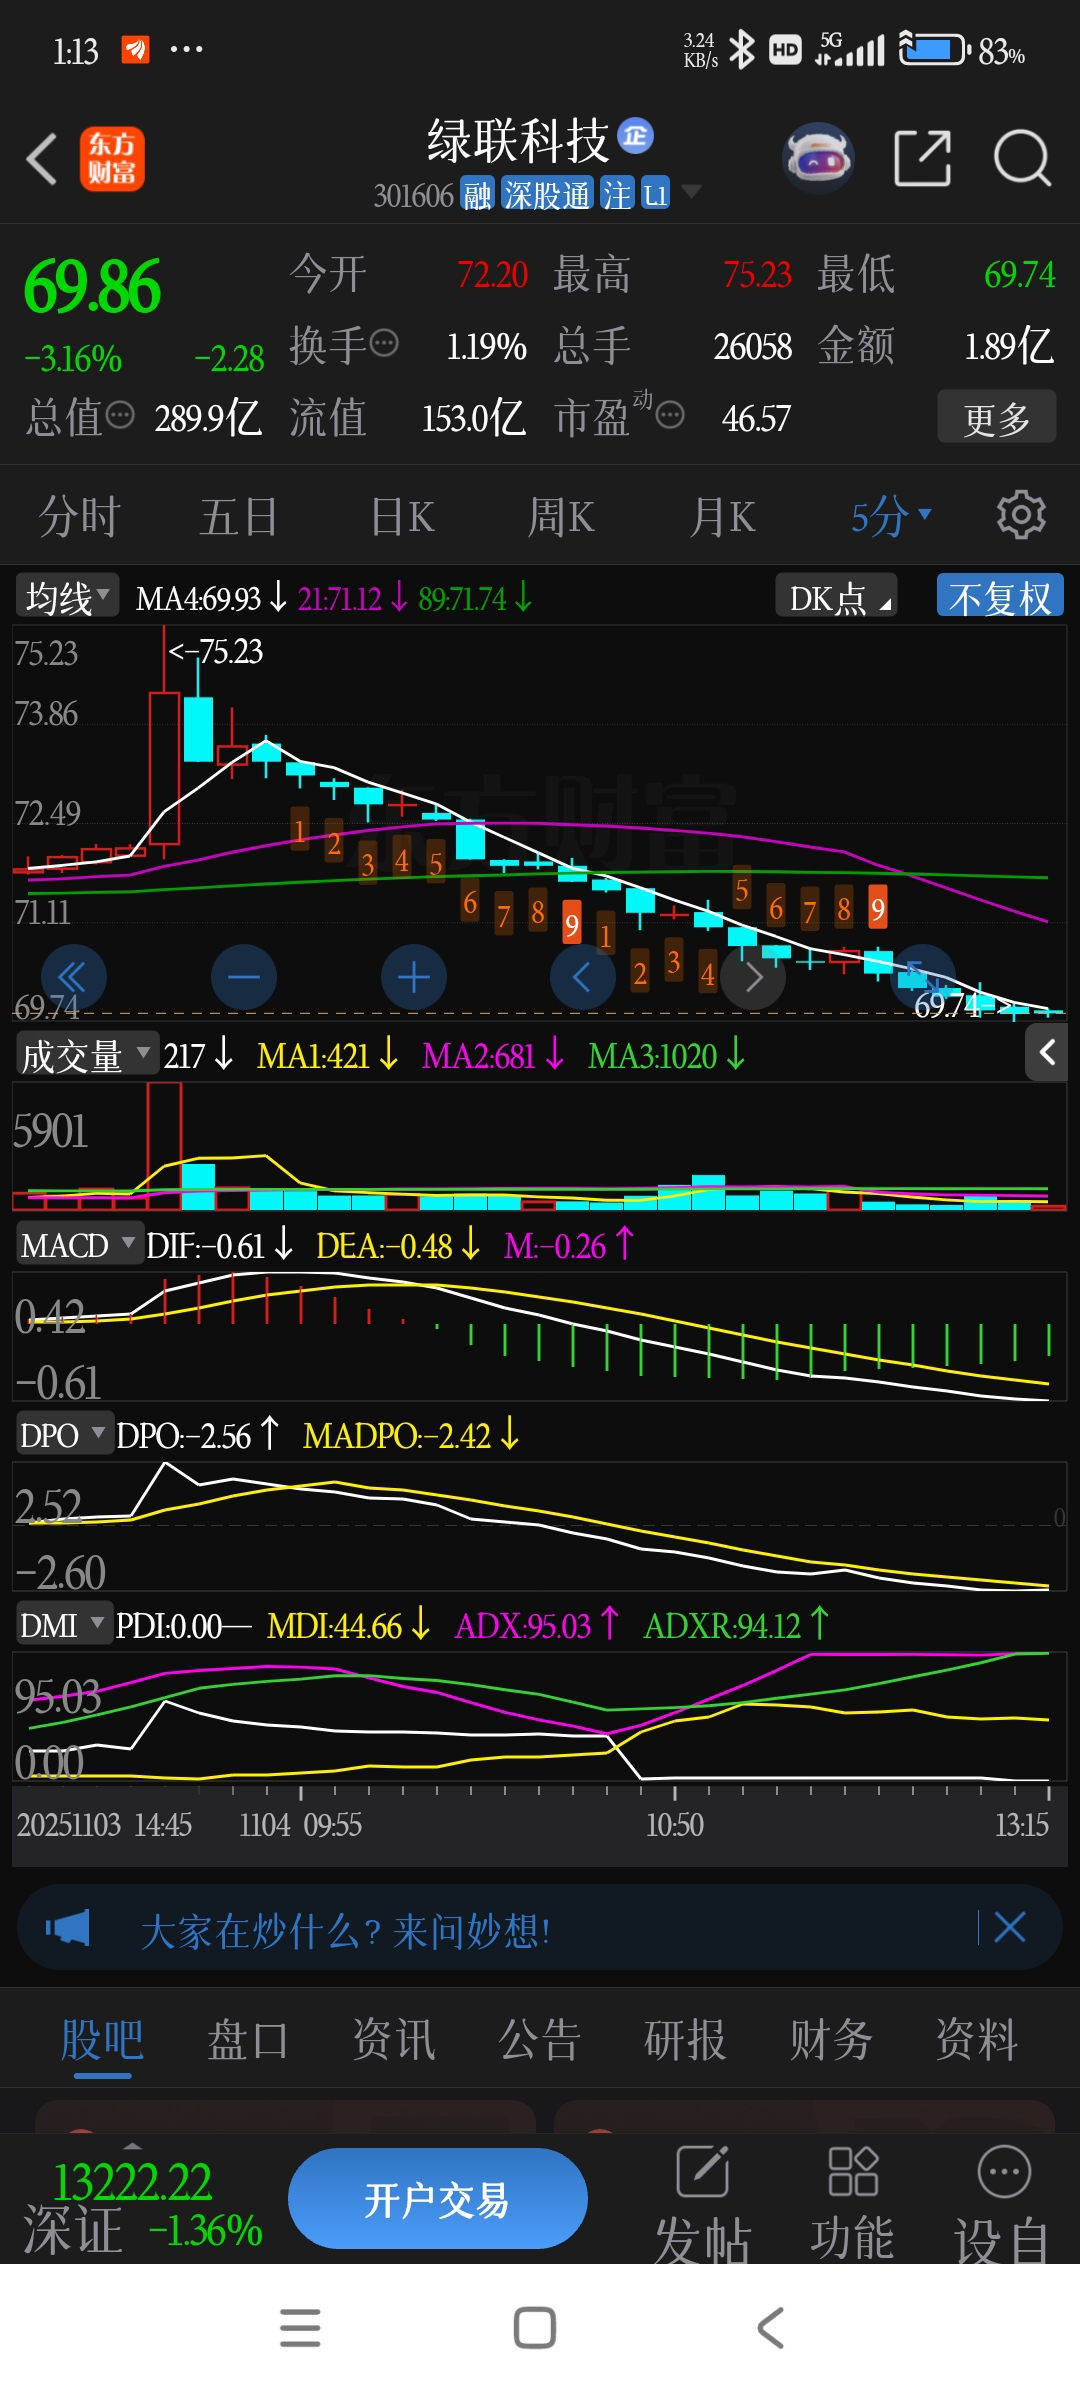Tap the 深股通 tag

546,194
